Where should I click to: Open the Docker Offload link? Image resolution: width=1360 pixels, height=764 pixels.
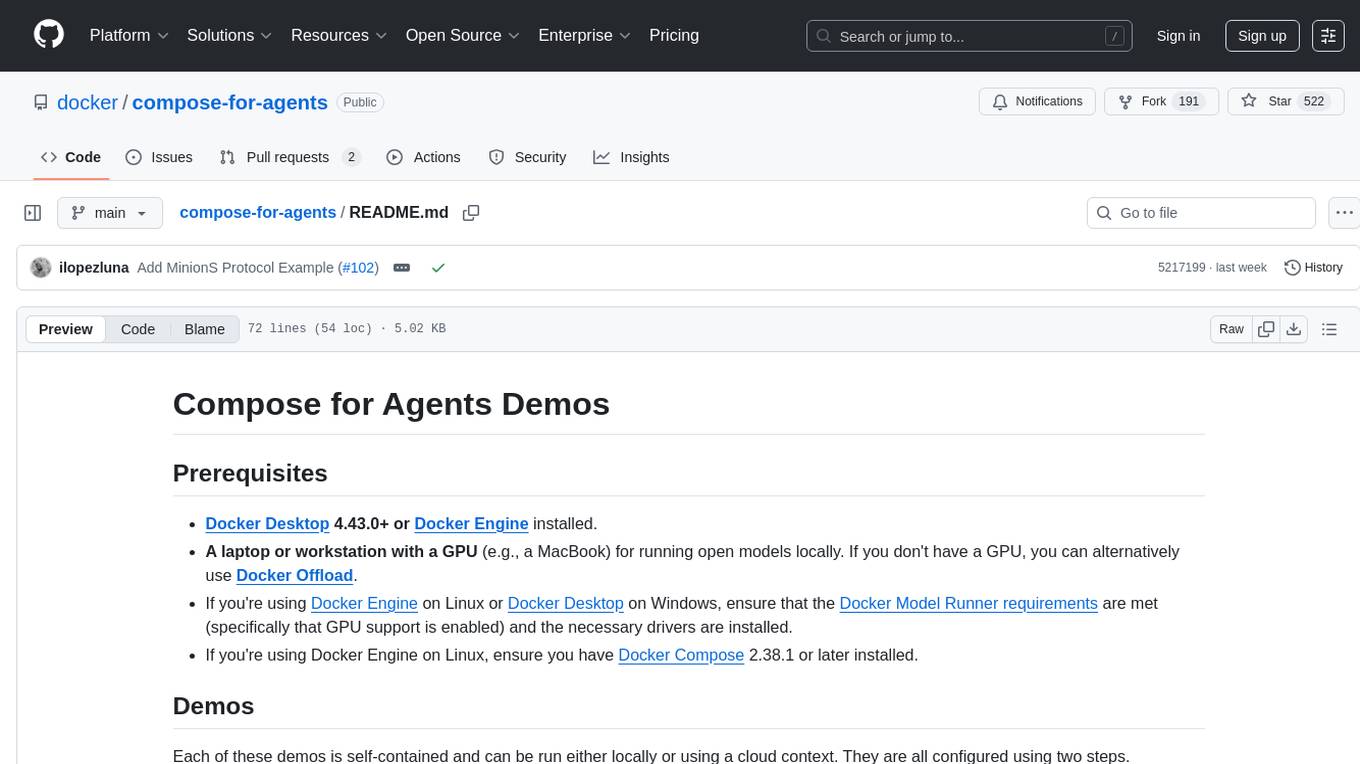point(294,575)
